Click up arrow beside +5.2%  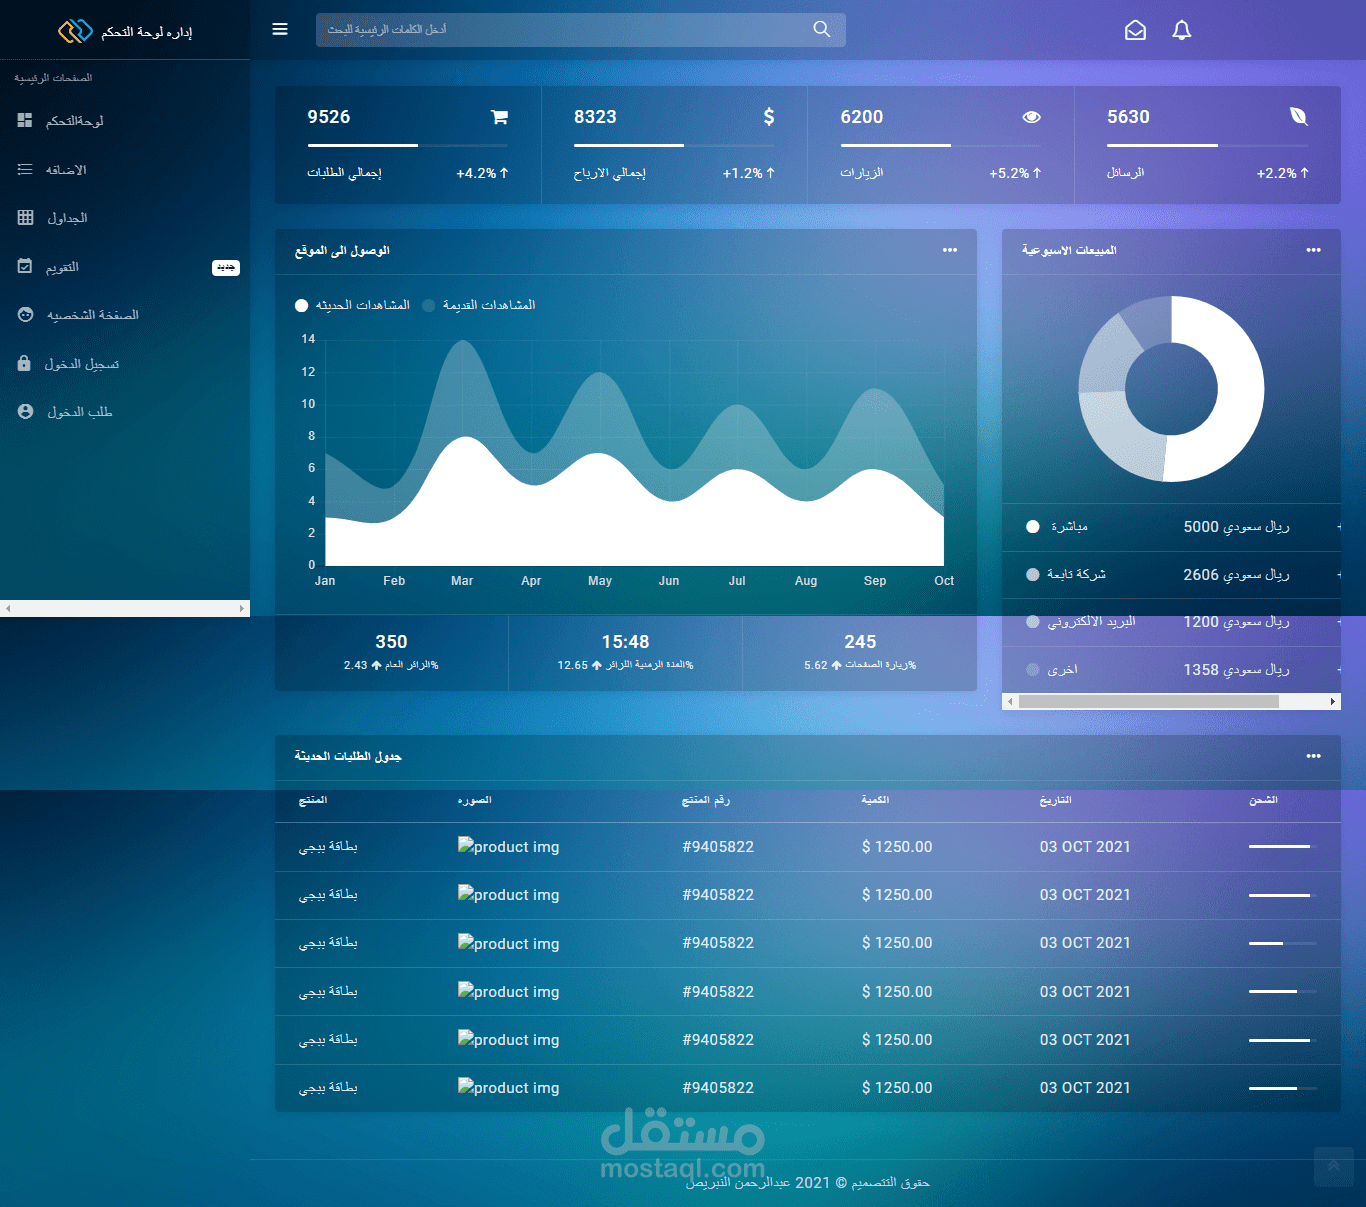coord(1037,173)
